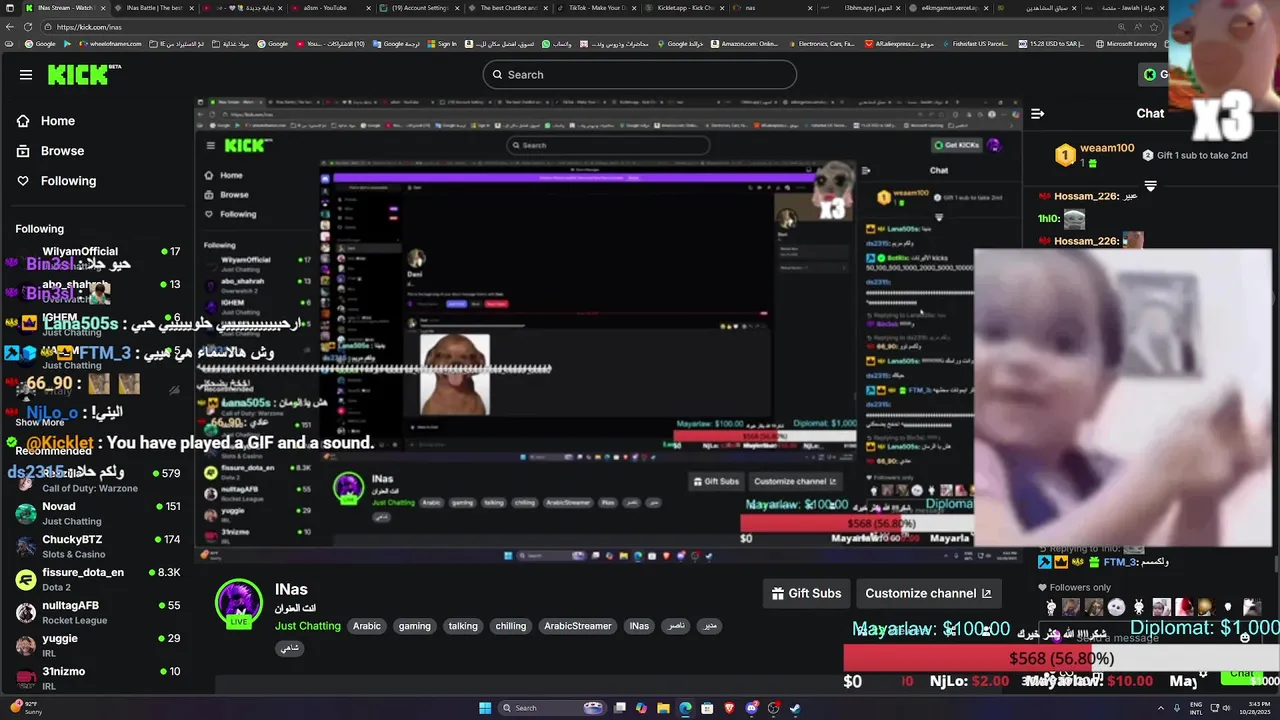
Task: Select the INas stream tag
Action: point(639,626)
